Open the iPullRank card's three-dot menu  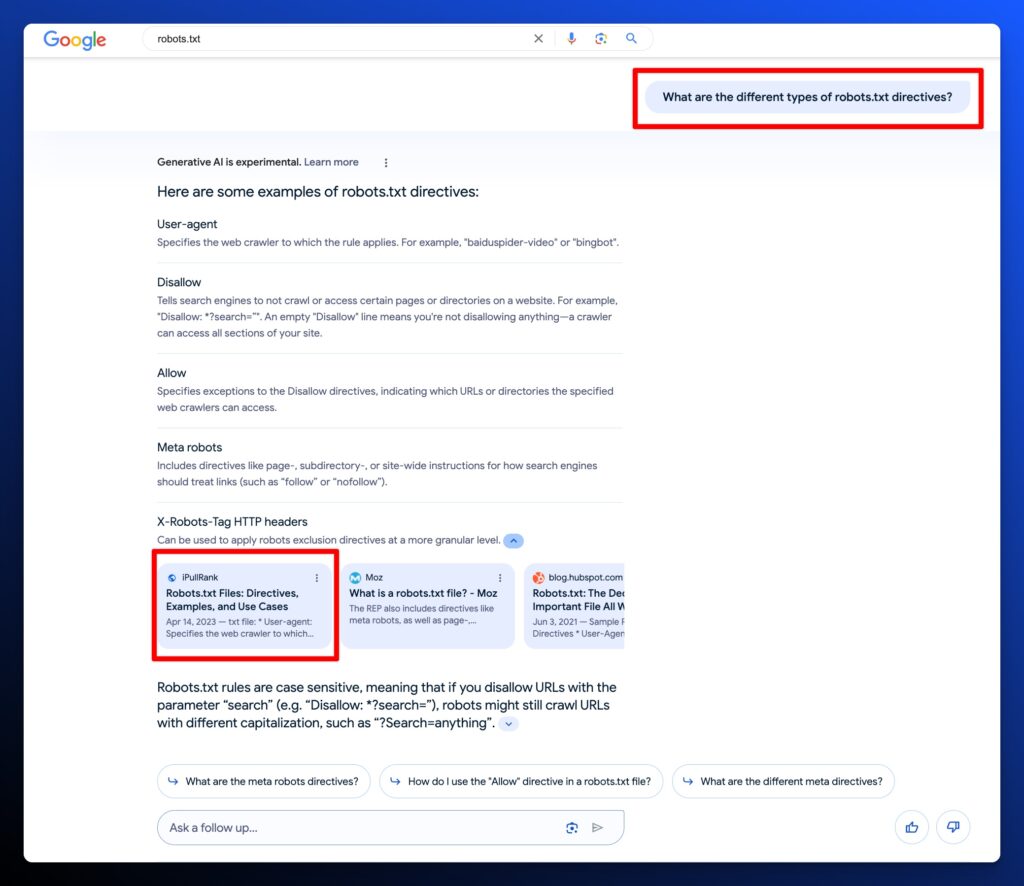click(x=317, y=578)
